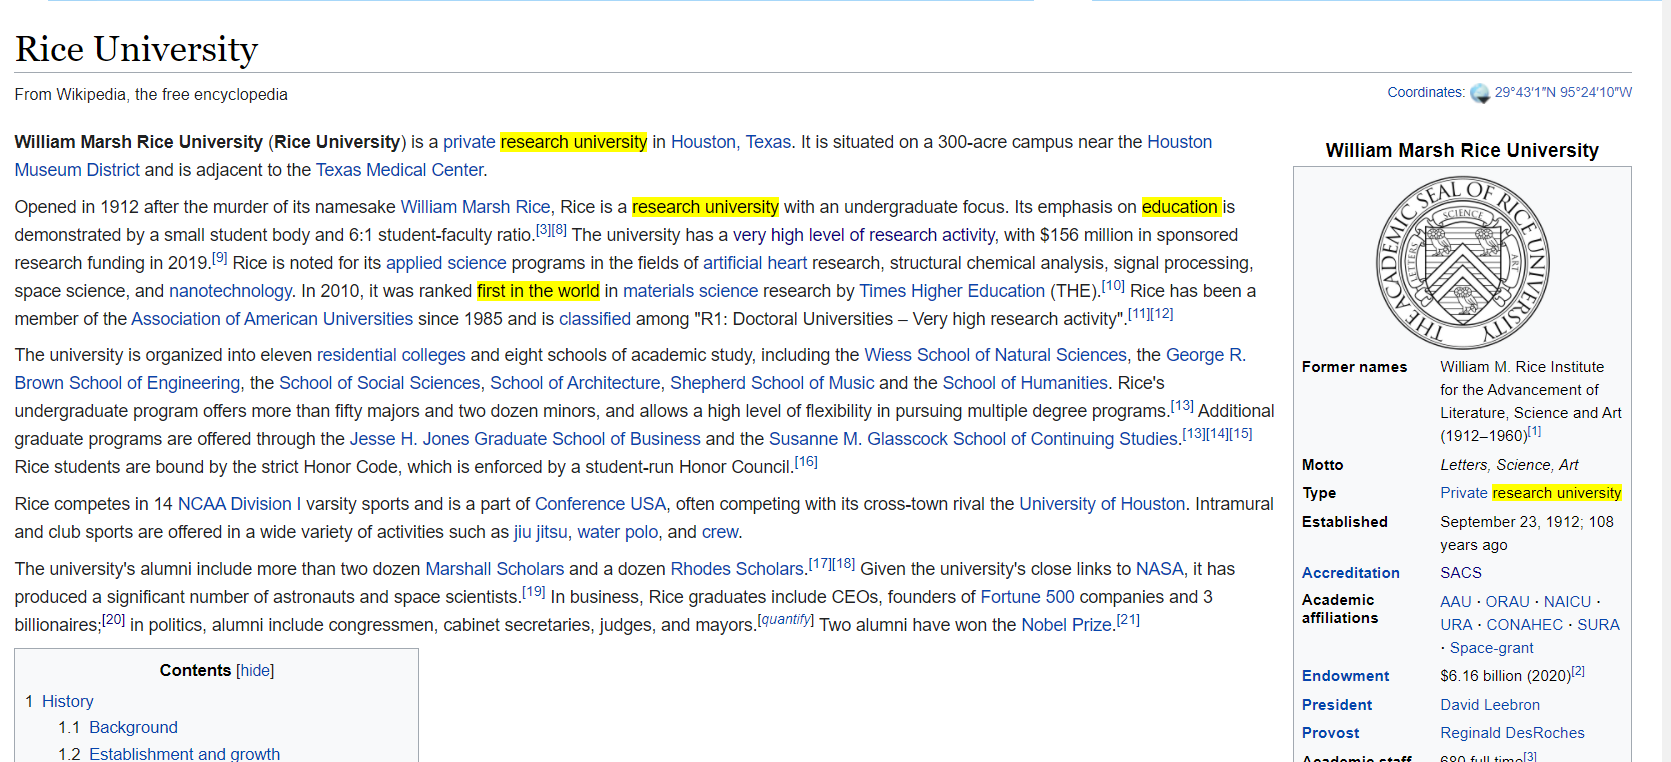Follow the NASA link
Image resolution: width=1671 pixels, height=762 pixels.
click(x=1160, y=569)
